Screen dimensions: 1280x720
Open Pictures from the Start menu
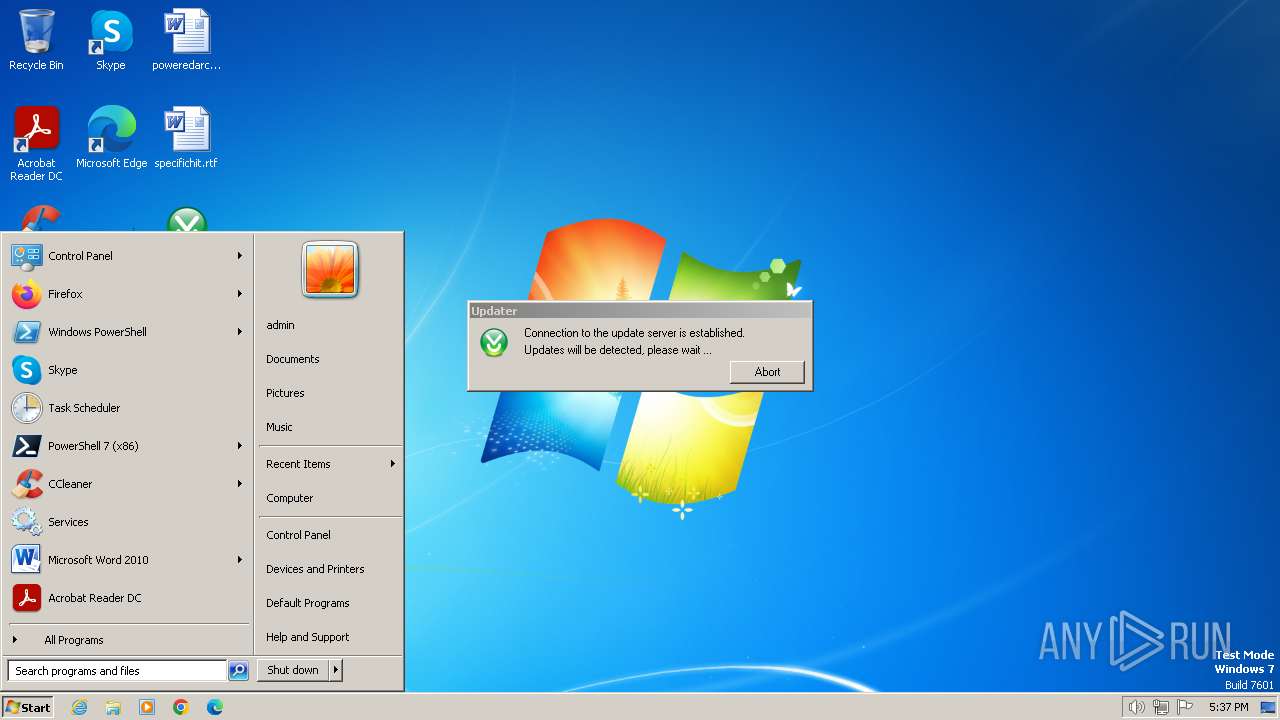[330, 393]
